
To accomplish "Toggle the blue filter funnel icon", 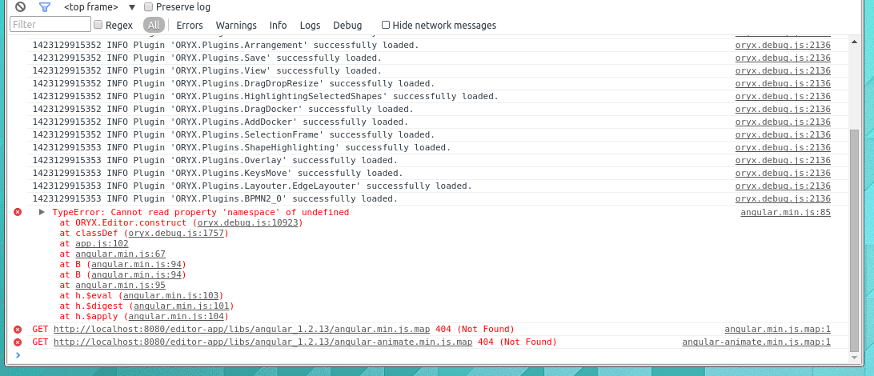I will pyautogui.click(x=45, y=7).
